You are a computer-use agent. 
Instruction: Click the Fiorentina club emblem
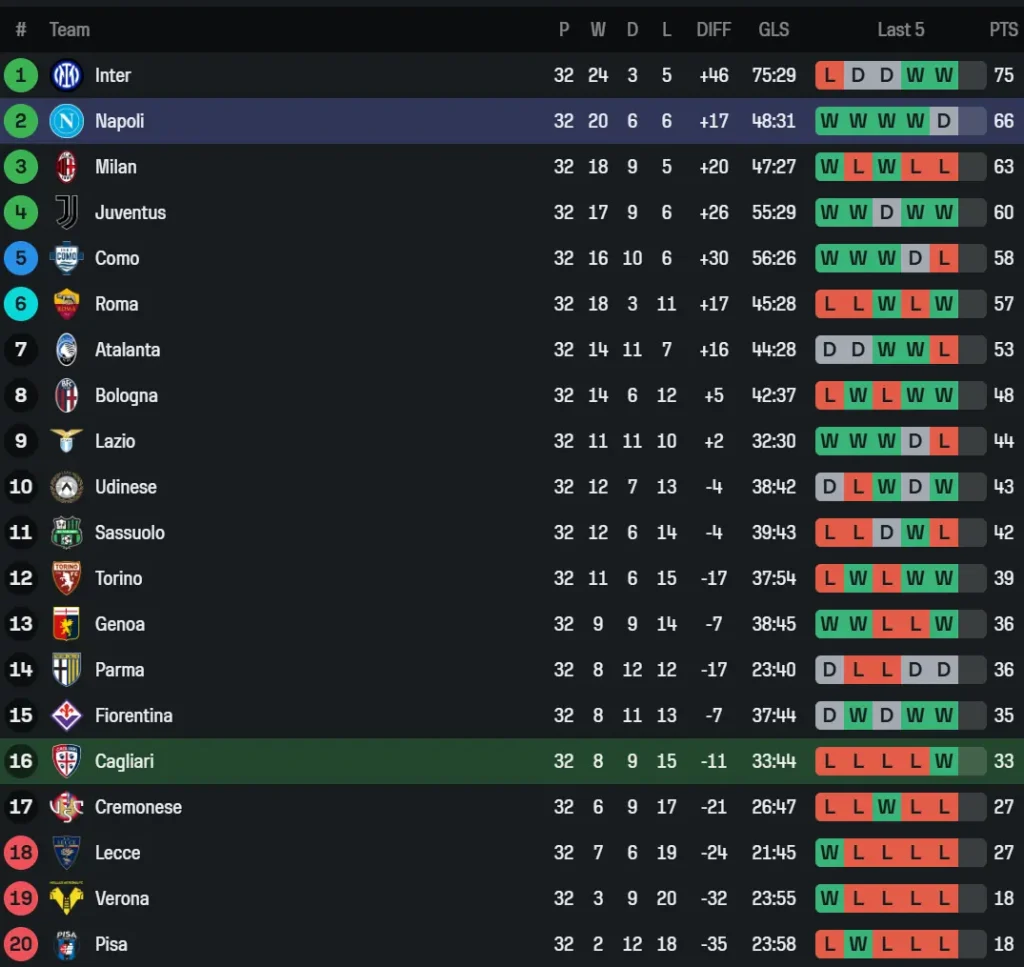[x=66, y=716]
